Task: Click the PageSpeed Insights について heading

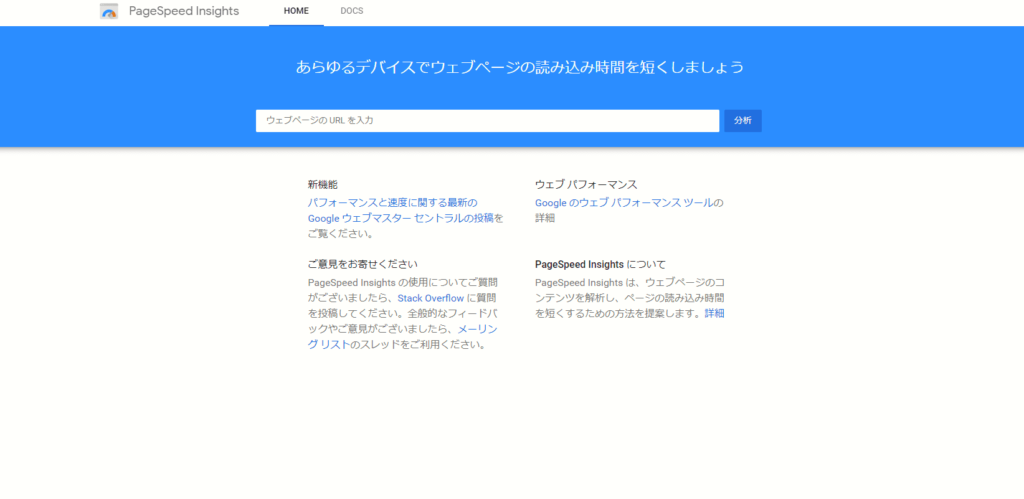Action: coord(600,265)
